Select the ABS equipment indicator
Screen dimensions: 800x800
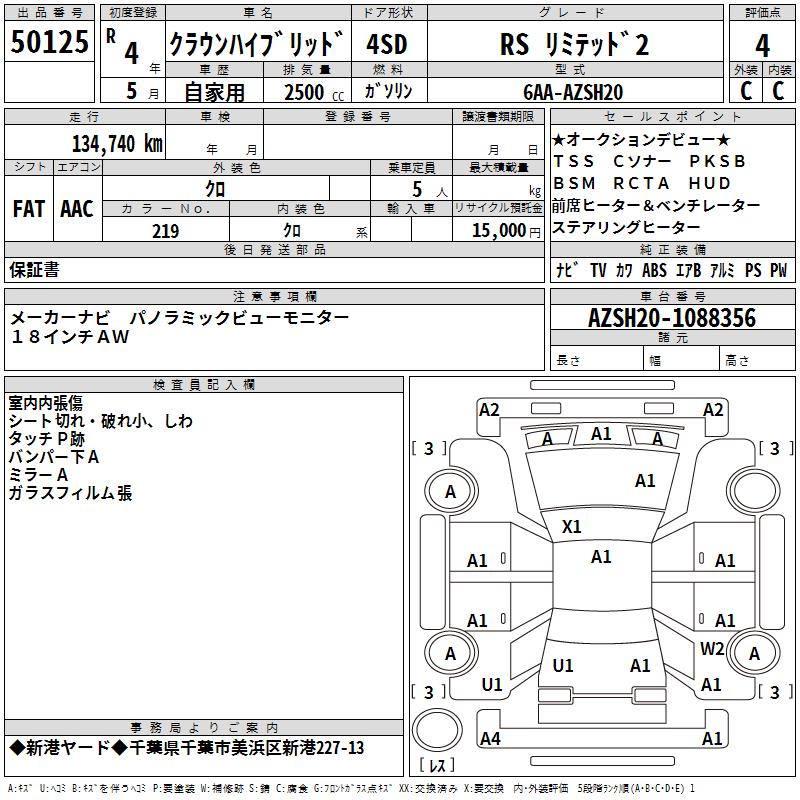tap(654, 270)
